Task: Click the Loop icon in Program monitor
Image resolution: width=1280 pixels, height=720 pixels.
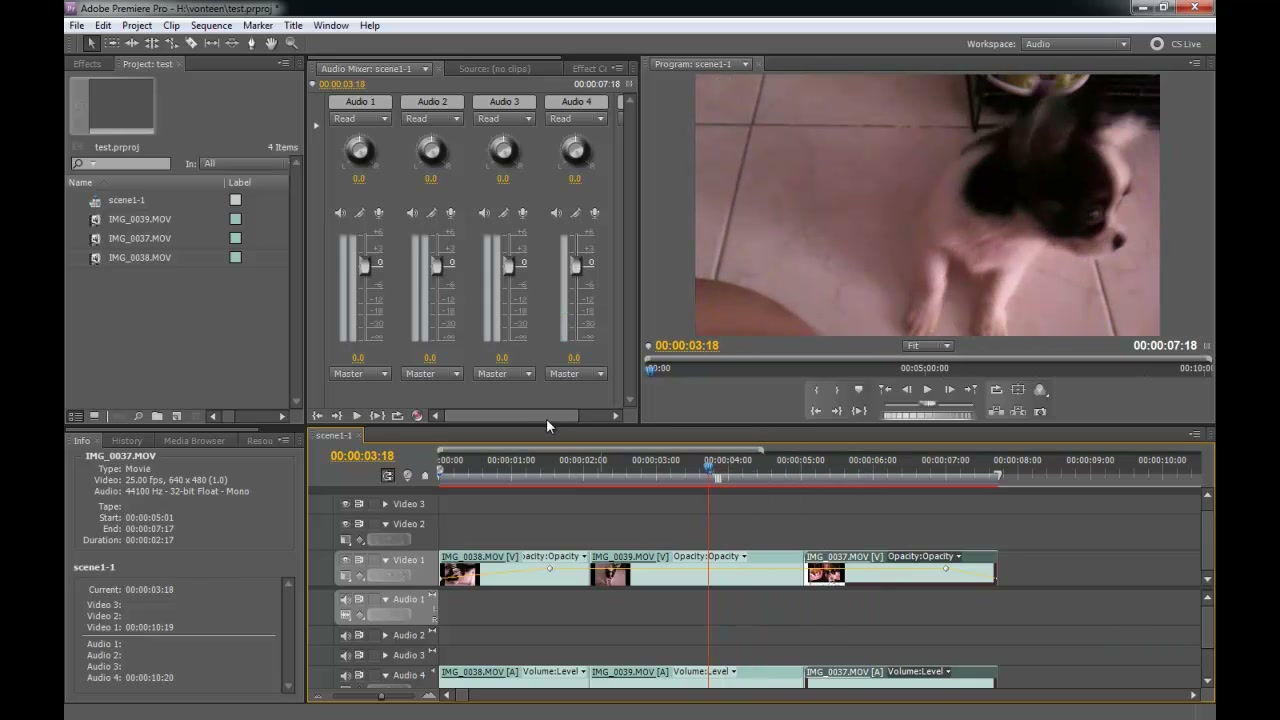Action: coord(996,390)
